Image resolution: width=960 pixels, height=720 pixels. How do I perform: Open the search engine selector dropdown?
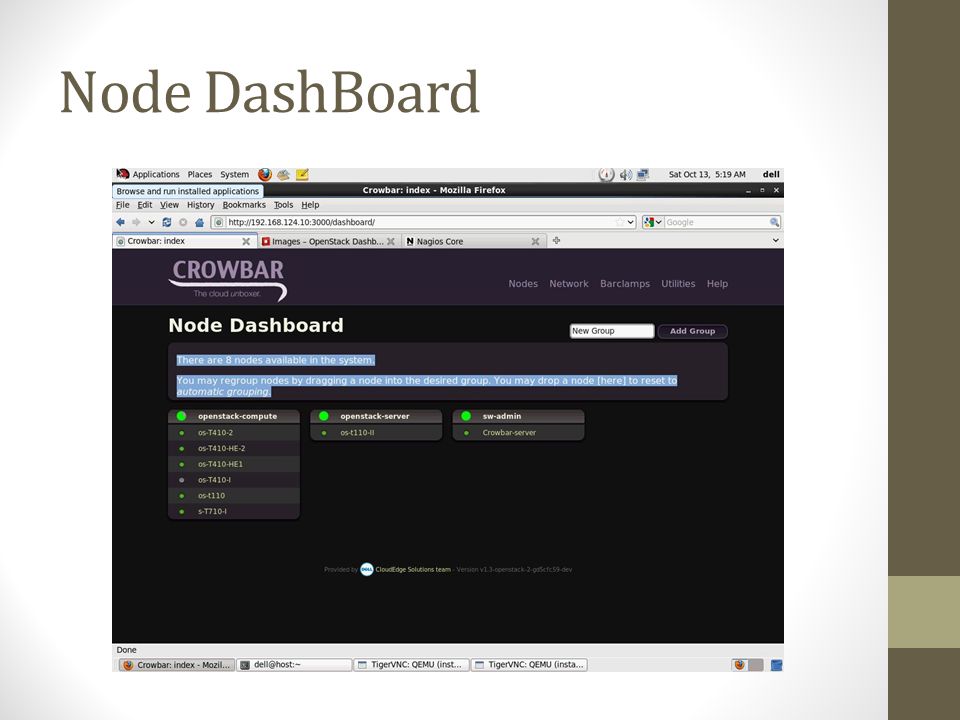point(653,222)
